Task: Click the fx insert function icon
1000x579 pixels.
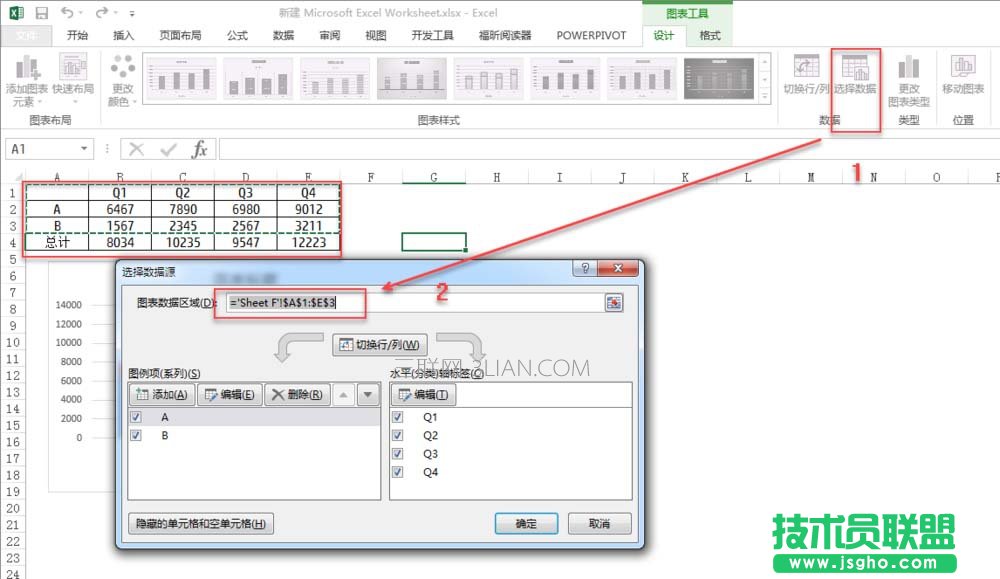Action: (x=199, y=149)
